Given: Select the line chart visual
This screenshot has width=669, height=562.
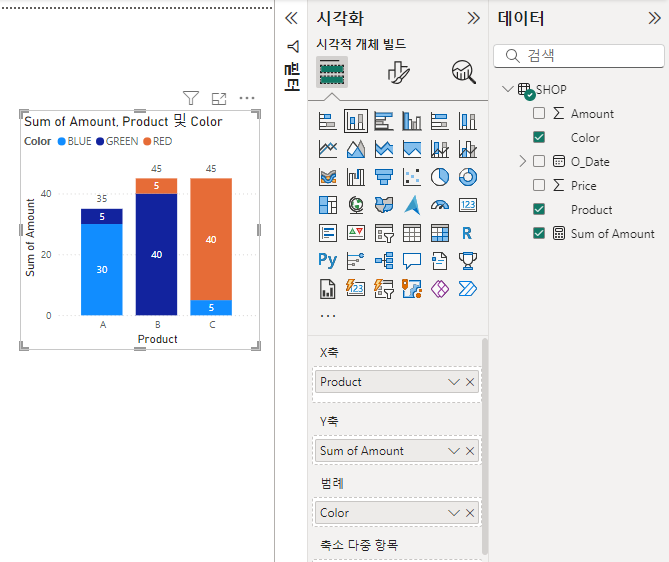Looking at the screenshot, I should pos(328,149).
